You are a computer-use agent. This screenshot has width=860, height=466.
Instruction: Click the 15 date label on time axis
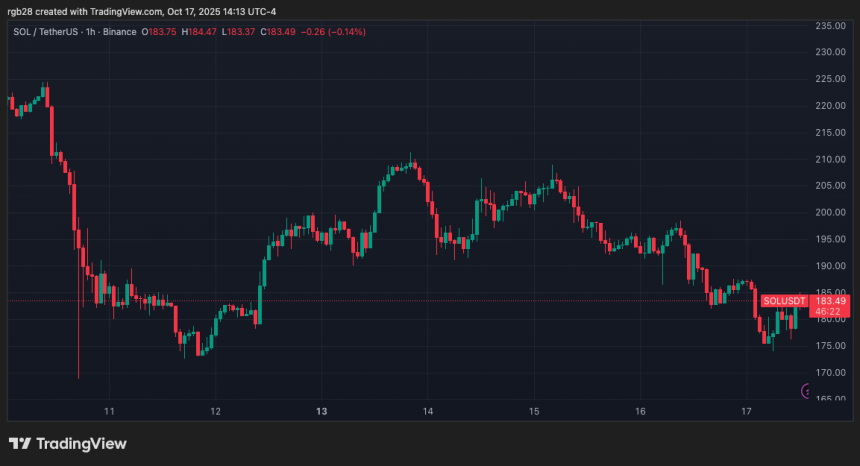(x=534, y=411)
